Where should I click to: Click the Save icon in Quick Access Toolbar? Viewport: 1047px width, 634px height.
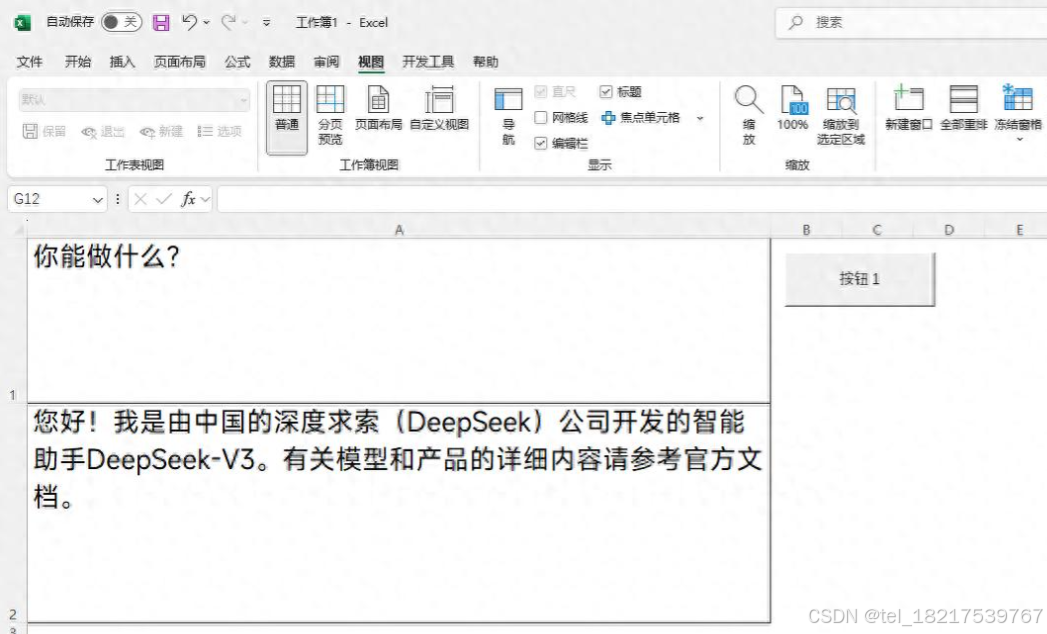(163, 22)
